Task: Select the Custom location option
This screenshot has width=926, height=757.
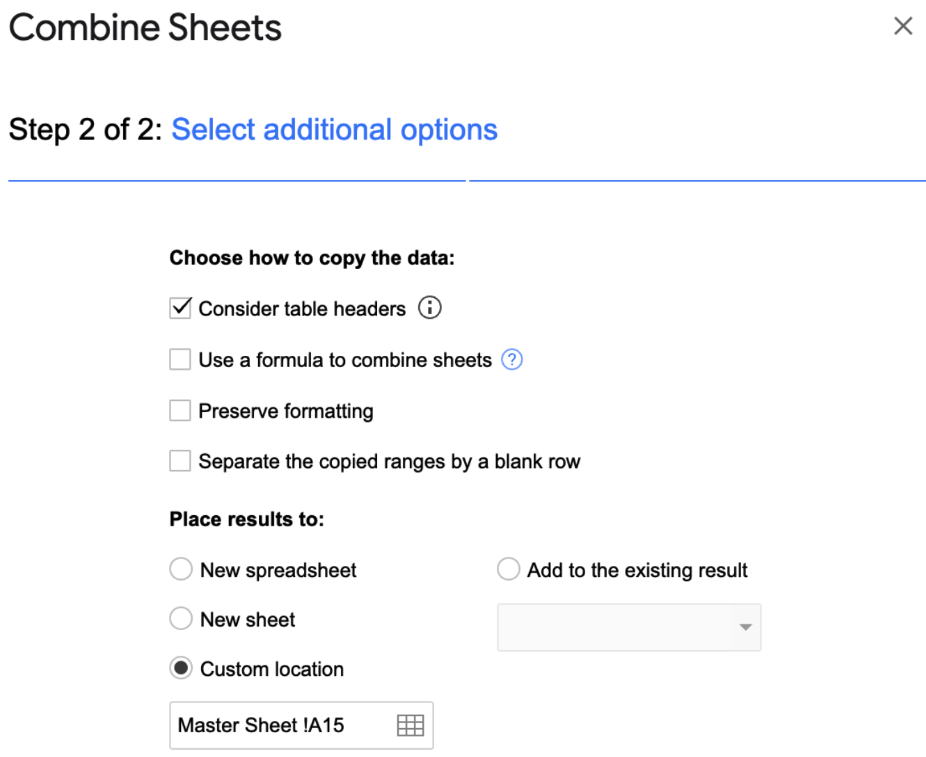Action: [x=181, y=669]
